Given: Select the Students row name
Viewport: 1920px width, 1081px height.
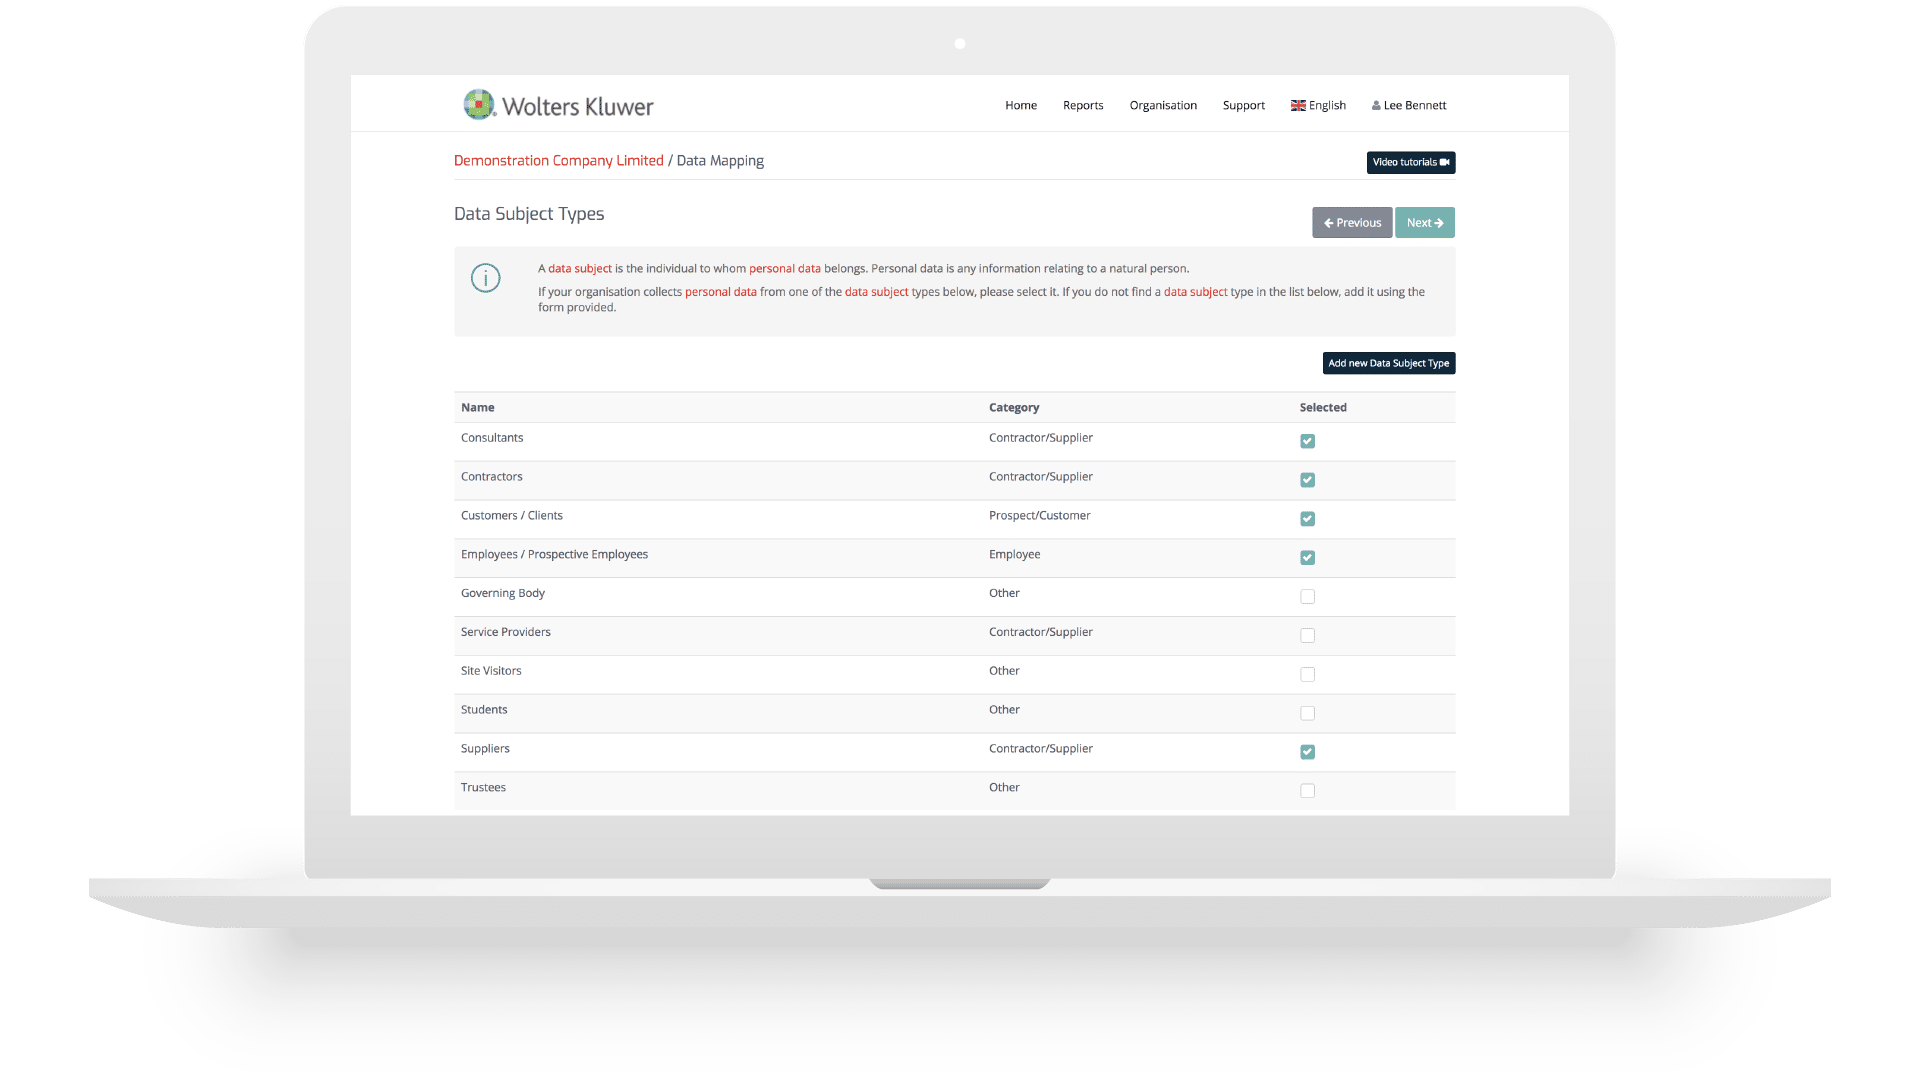Looking at the screenshot, I should (x=484, y=710).
